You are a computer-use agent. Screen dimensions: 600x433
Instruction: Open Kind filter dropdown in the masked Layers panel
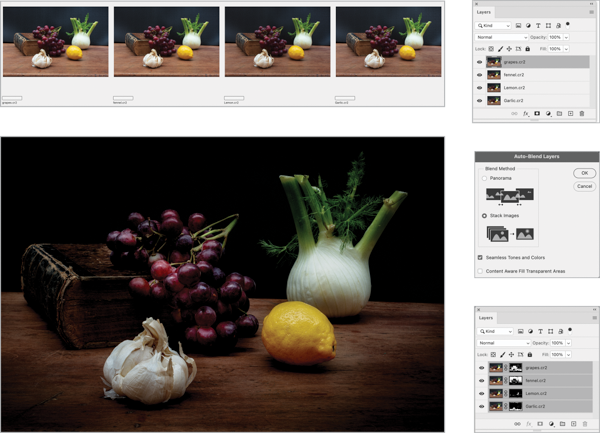pos(495,331)
